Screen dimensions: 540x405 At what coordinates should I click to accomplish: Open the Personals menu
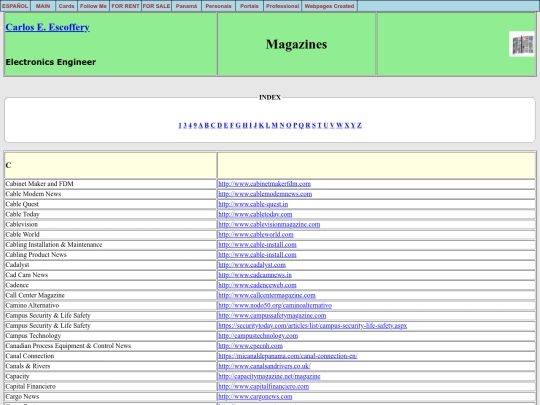(x=218, y=6)
